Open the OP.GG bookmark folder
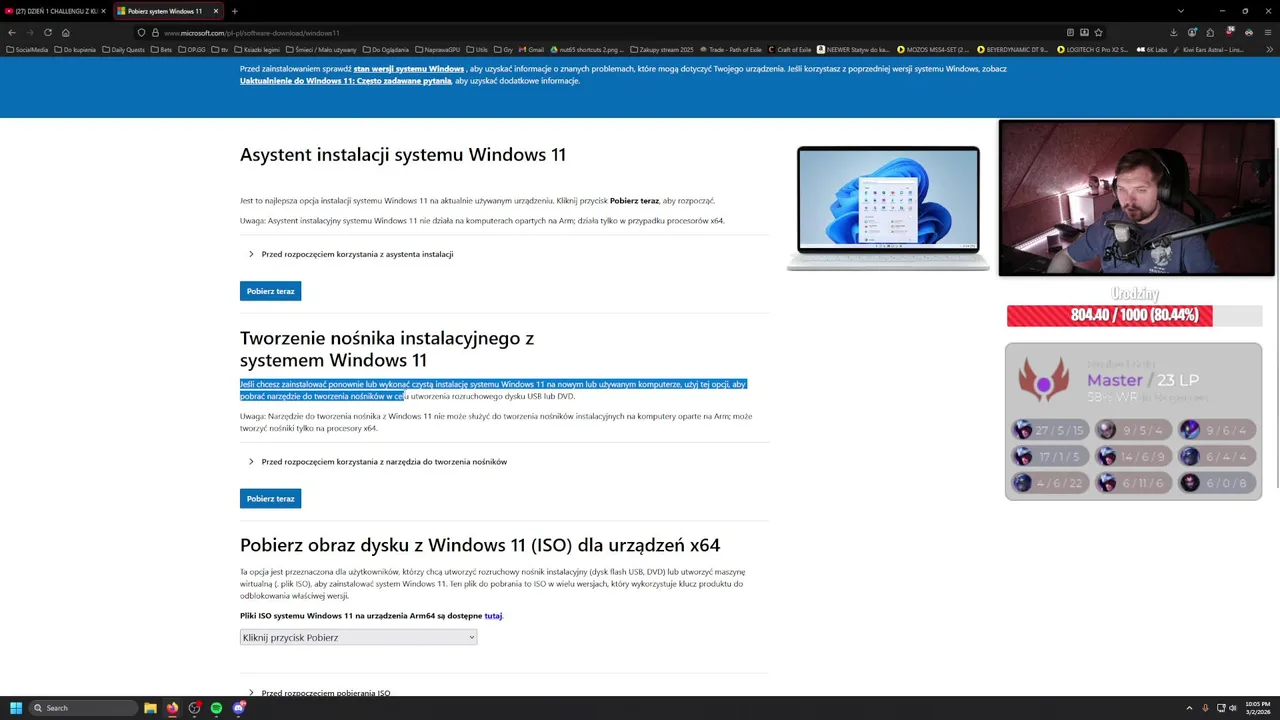 tap(192, 49)
